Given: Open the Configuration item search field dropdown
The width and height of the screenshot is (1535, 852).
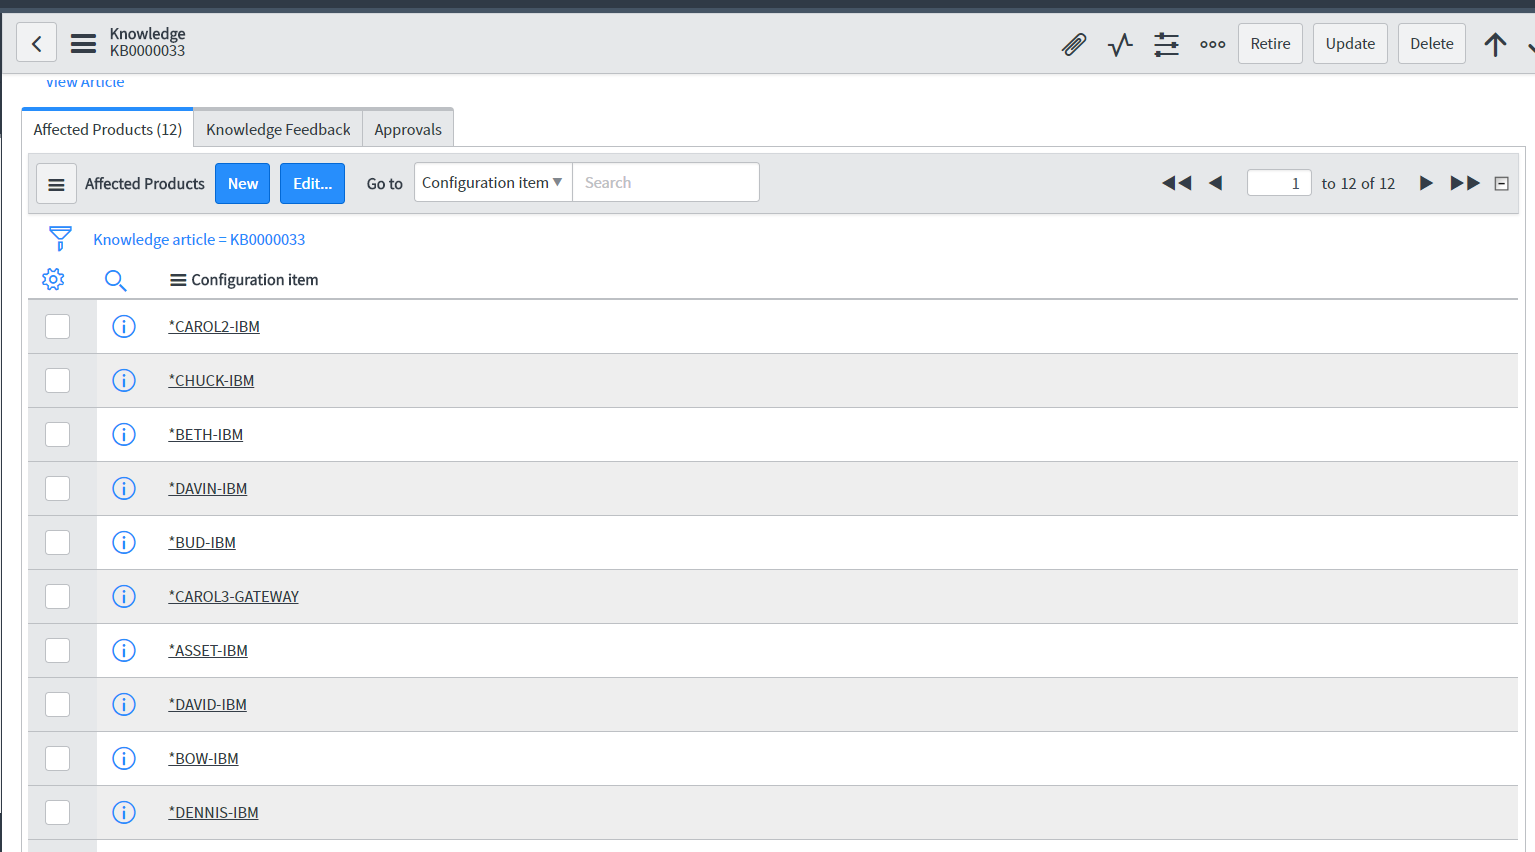Looking at the screenshot, I should tap(492, 182).
